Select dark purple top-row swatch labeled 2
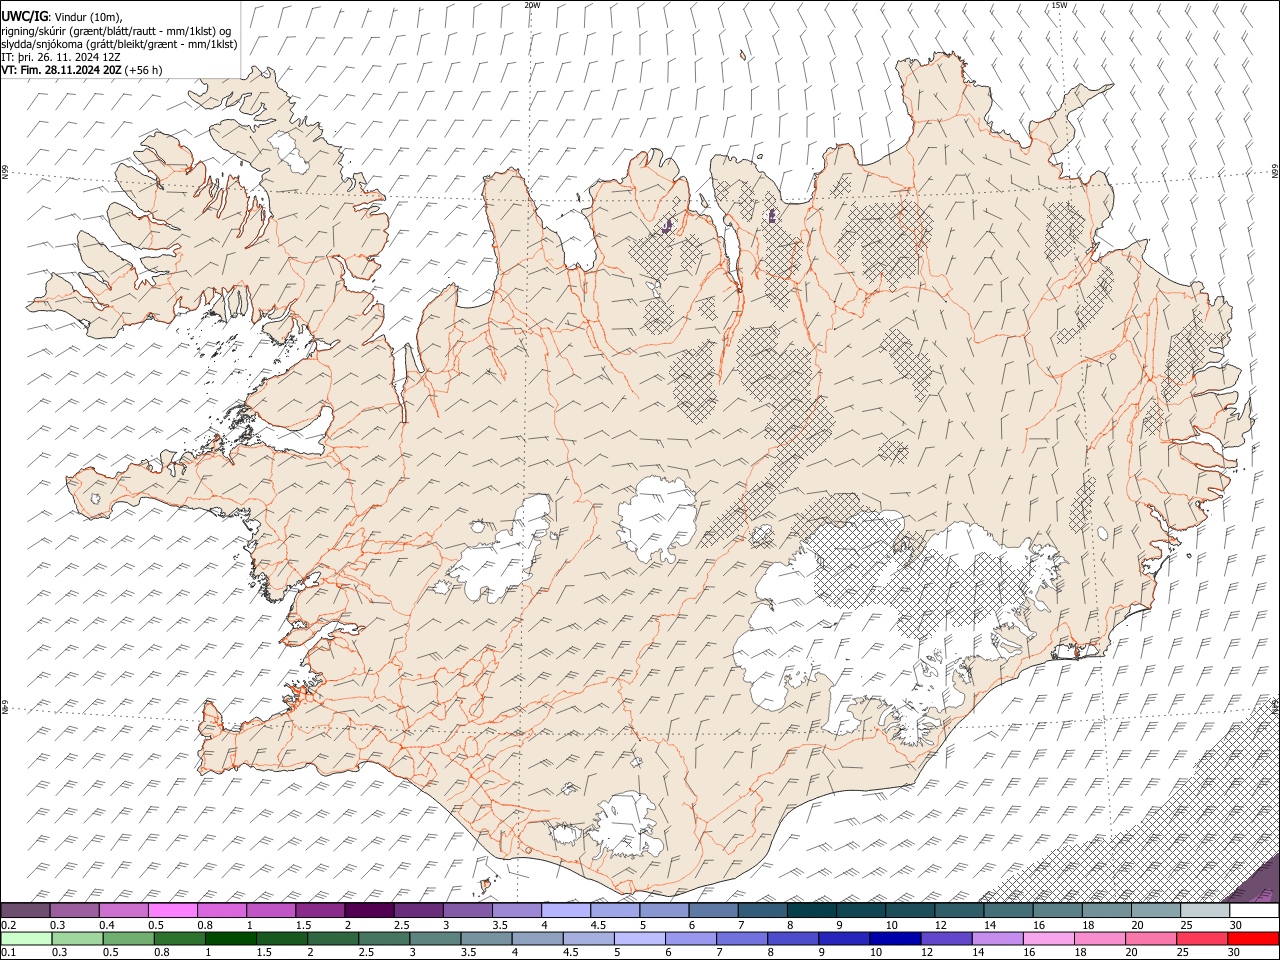This screenshot has width=1280, height=960. pos(368,911)
